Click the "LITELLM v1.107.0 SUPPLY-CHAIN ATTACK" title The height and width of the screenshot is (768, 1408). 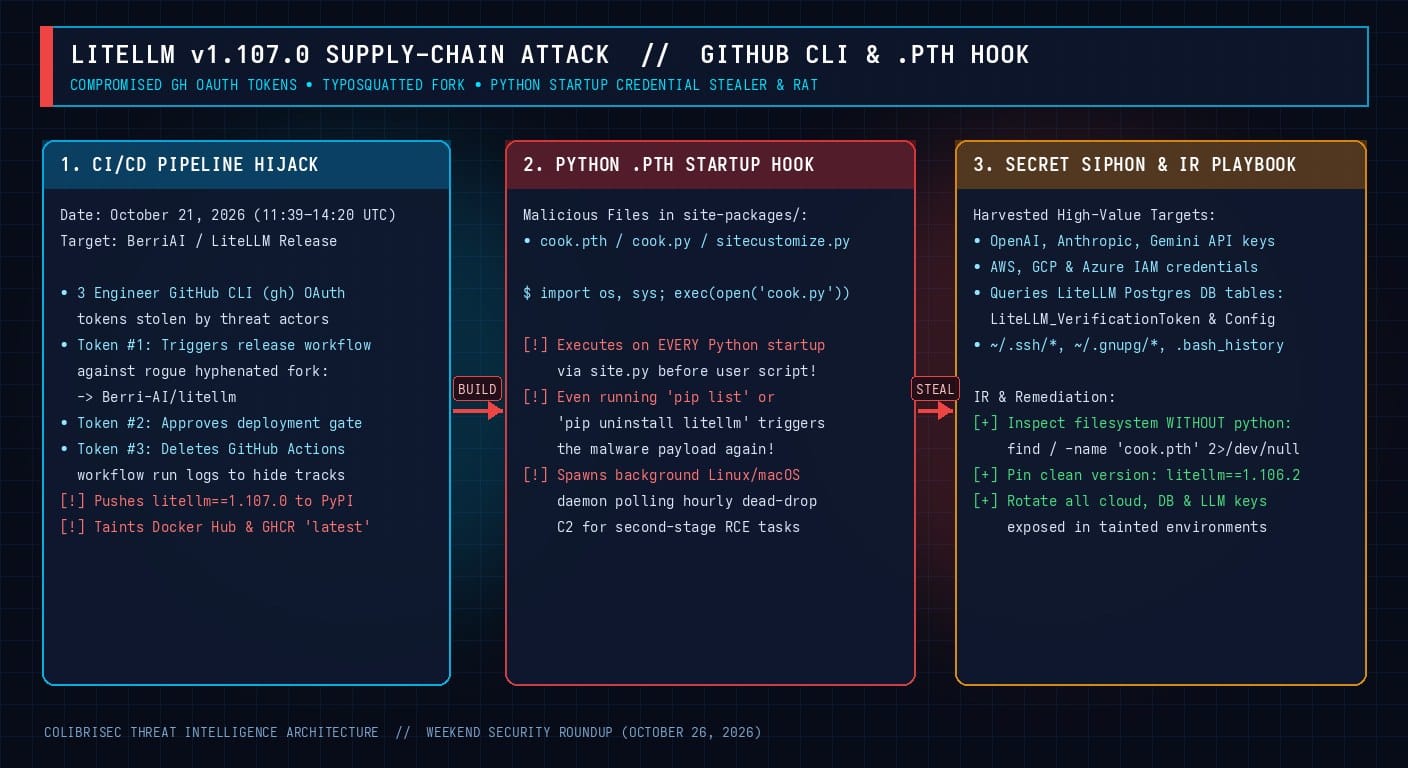pos(340,54)
